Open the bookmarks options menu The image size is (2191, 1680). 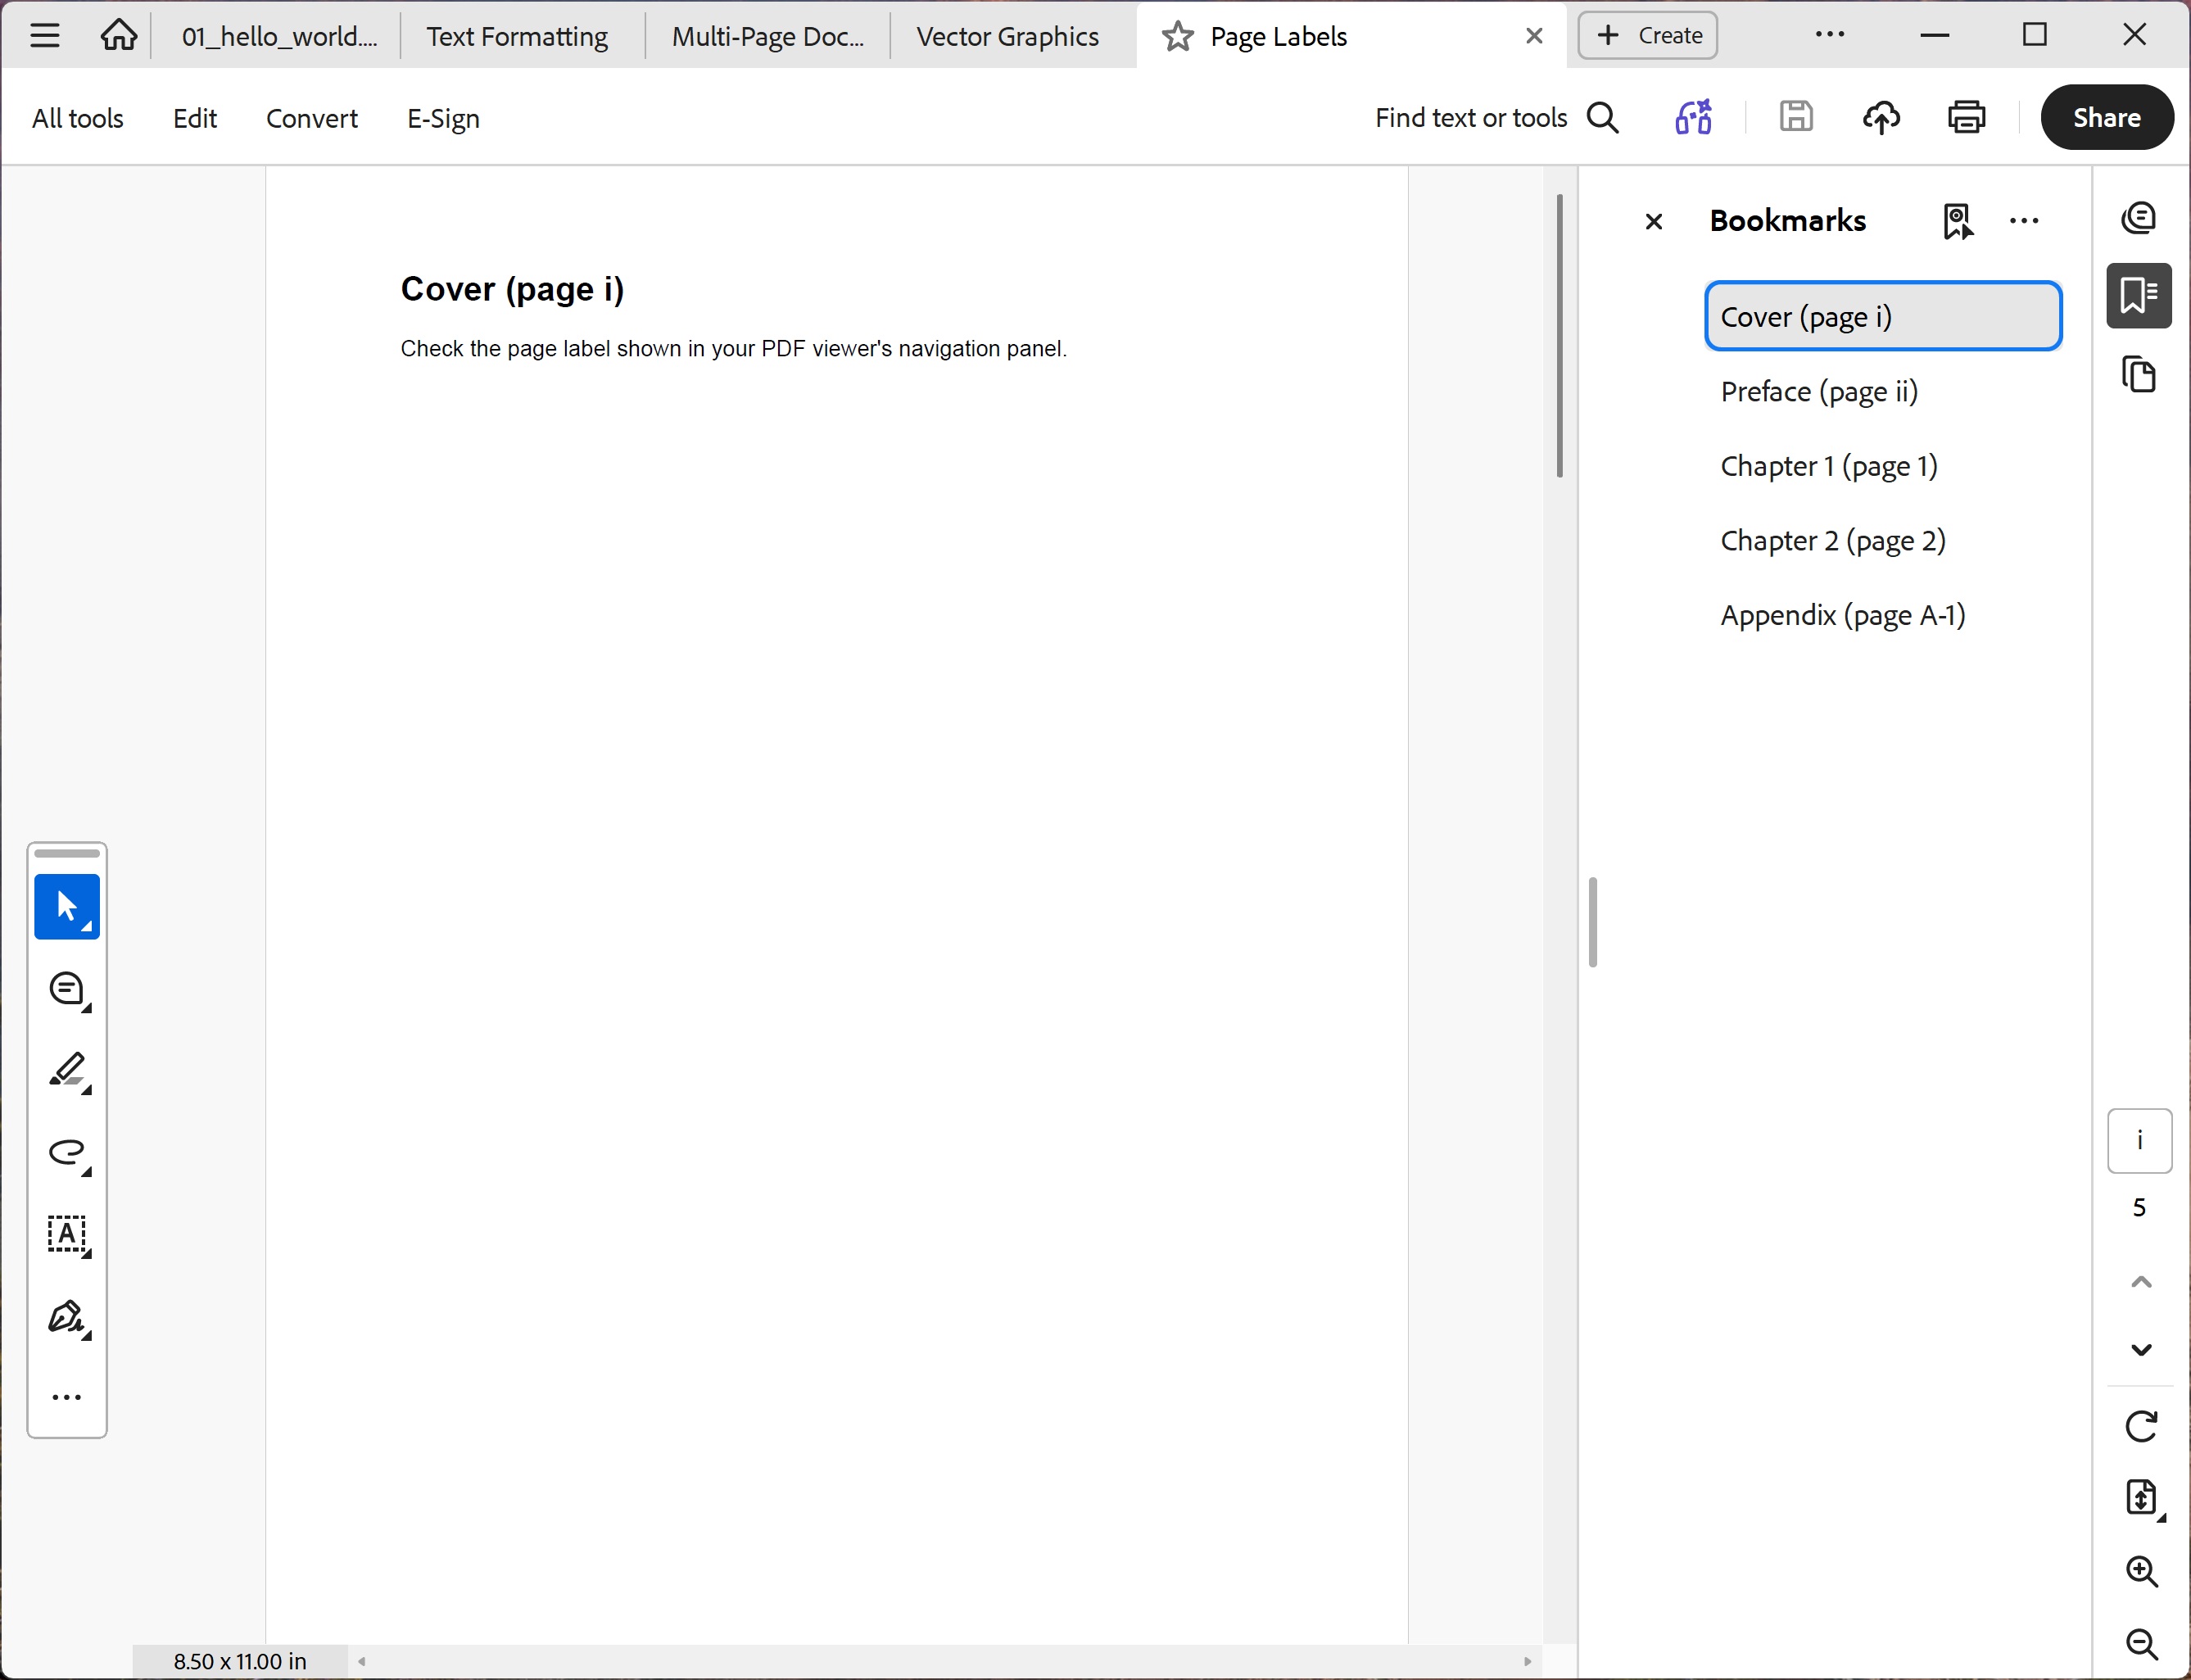point(2024,221)
